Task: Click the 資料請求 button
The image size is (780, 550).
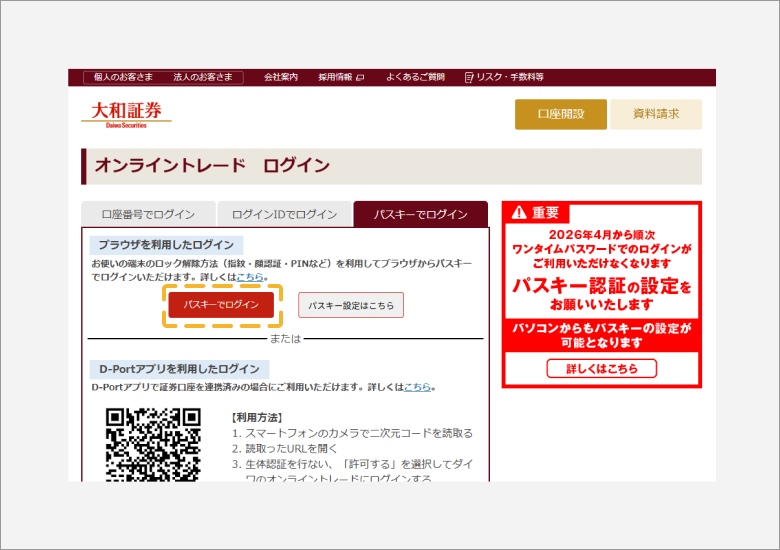Action: [656, 114]
